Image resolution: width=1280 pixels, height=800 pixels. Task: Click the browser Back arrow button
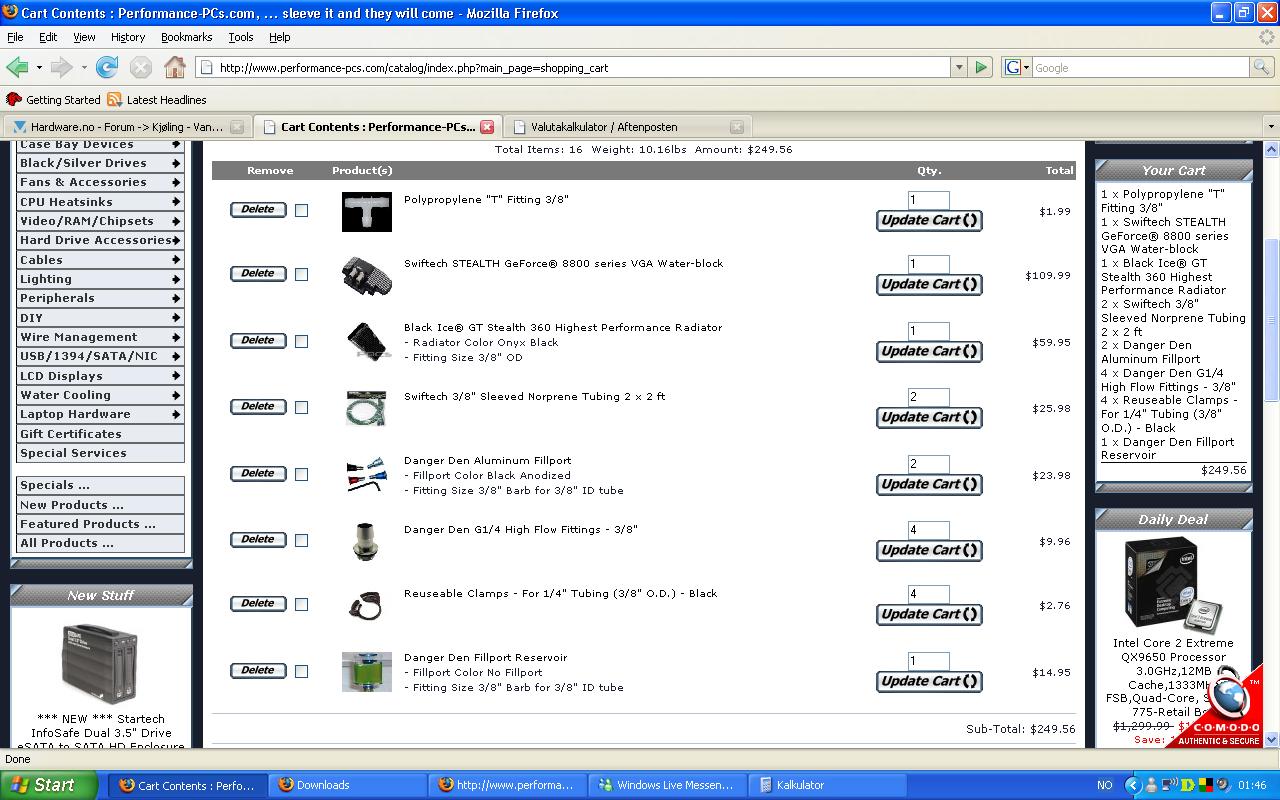pyautogui.click(x=17, y=67)
